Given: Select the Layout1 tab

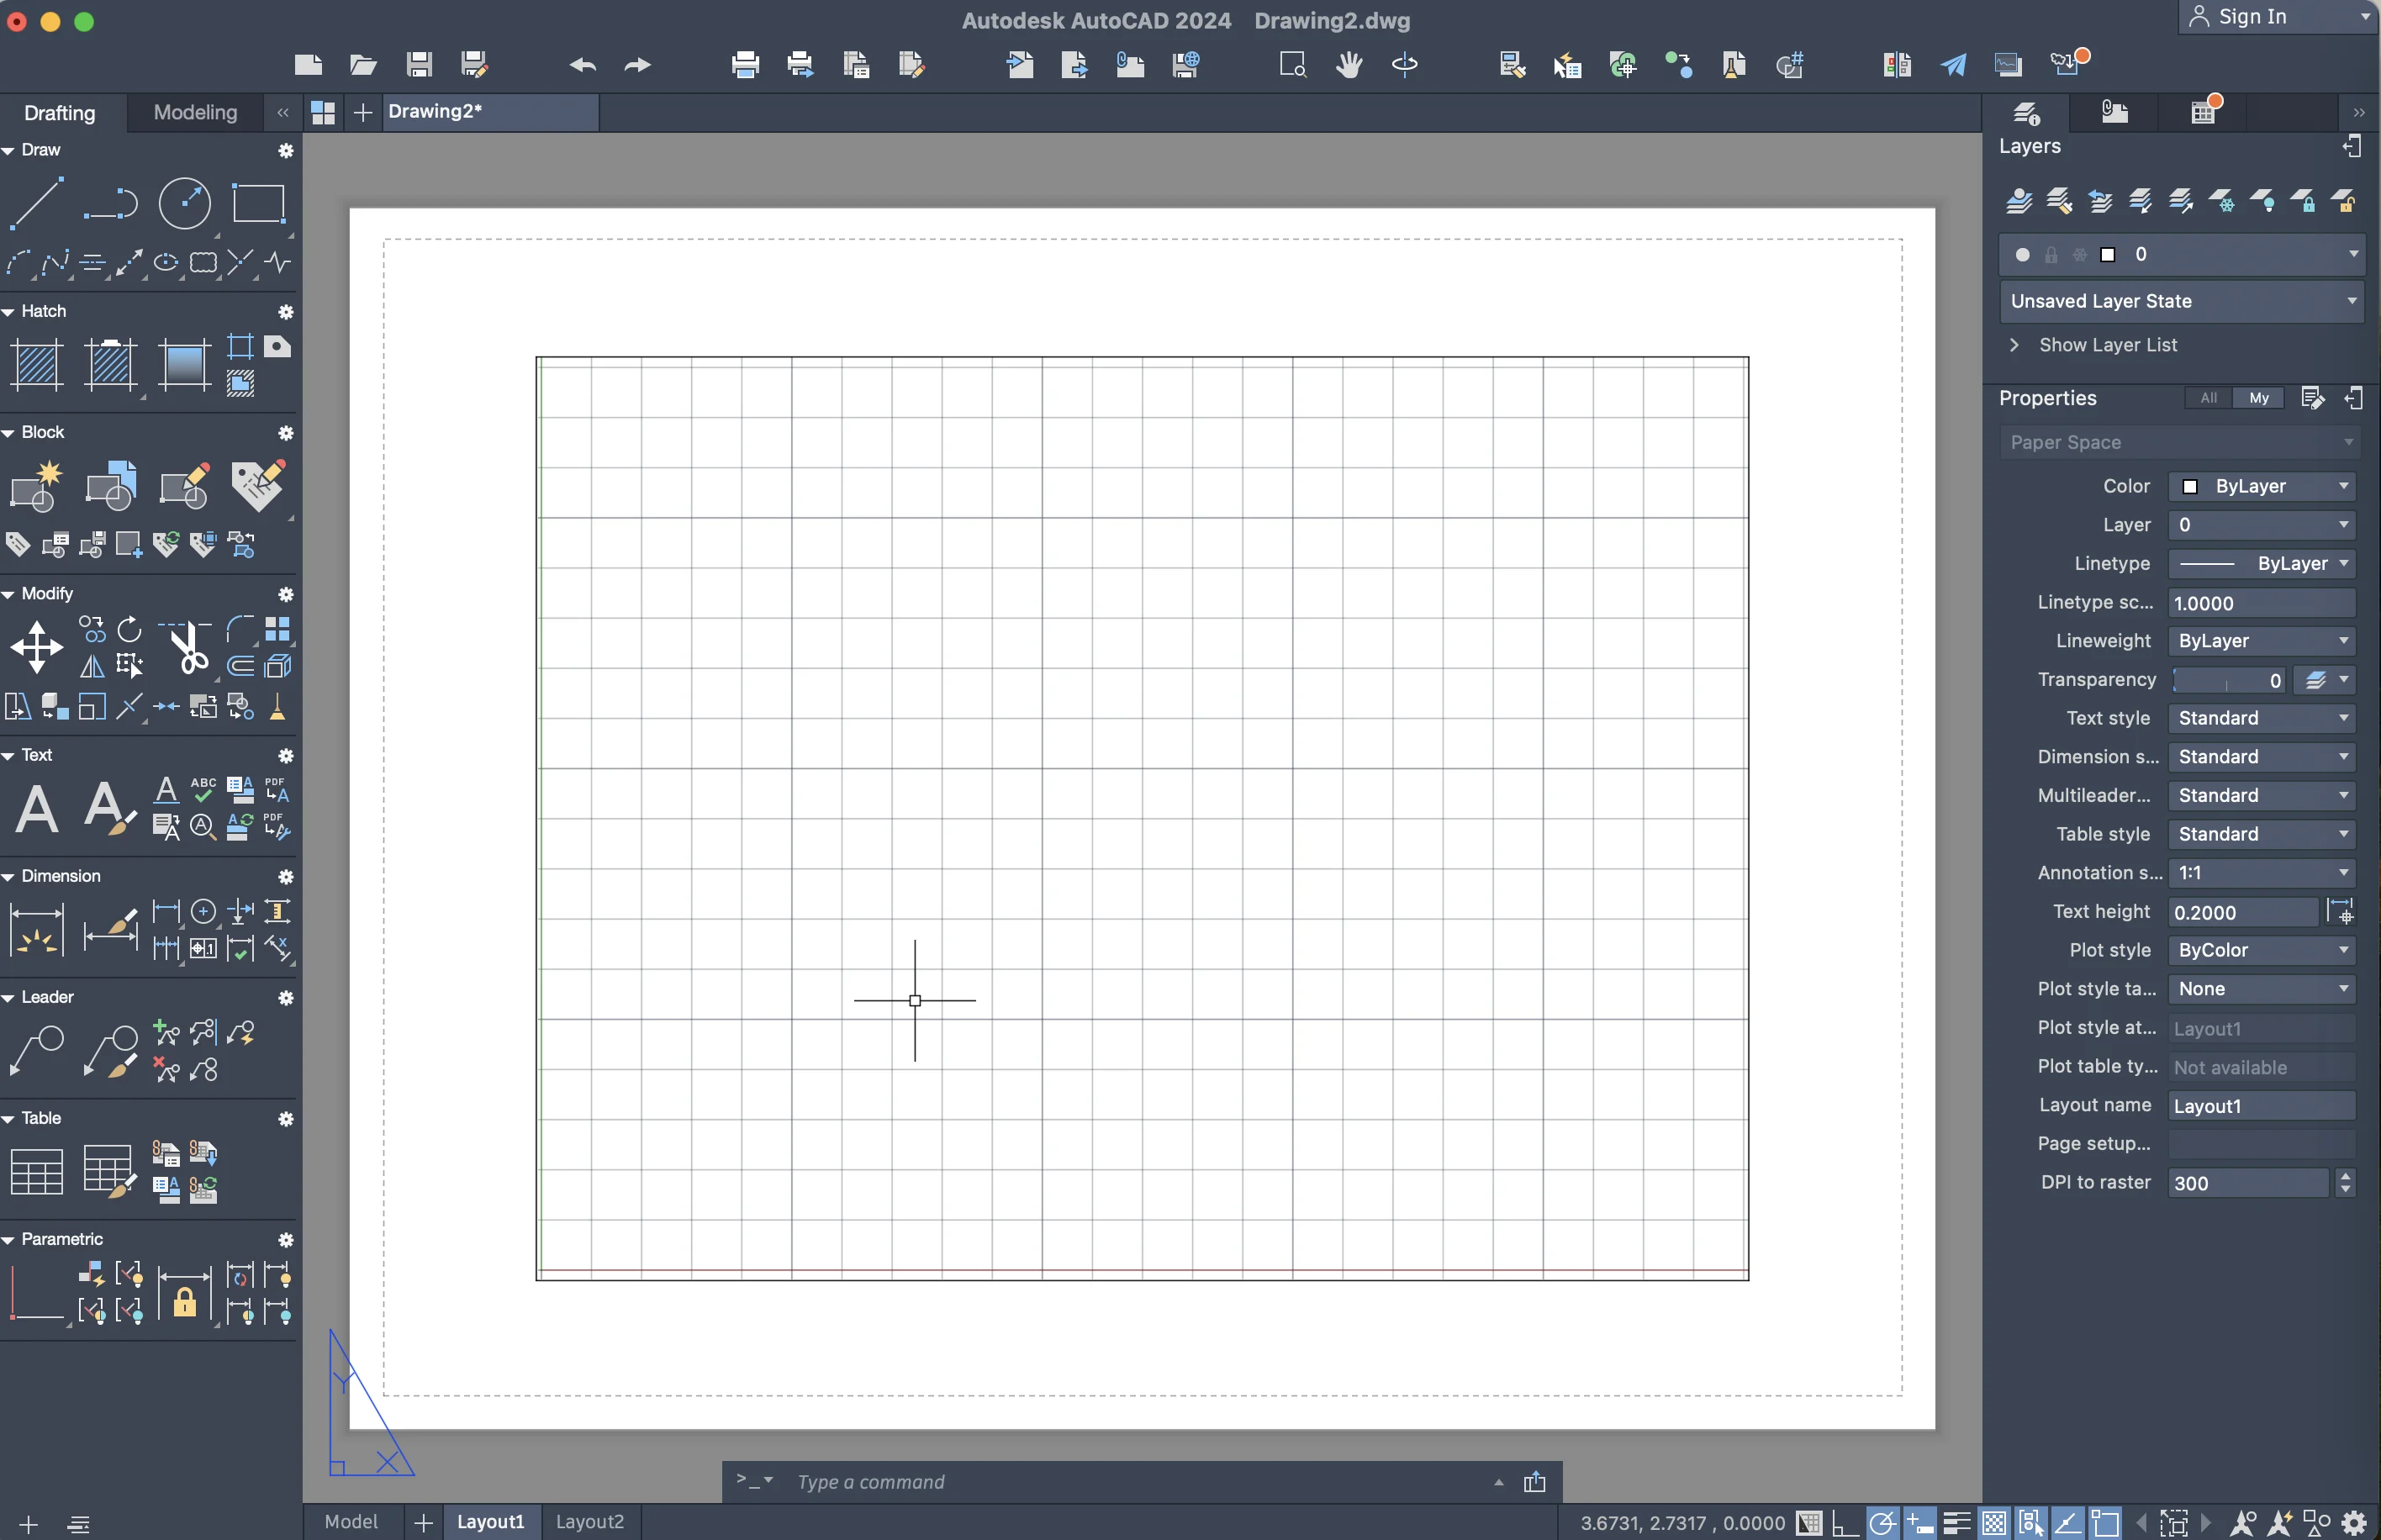Looking at the screenshot, I should (x=490, y=1521).
